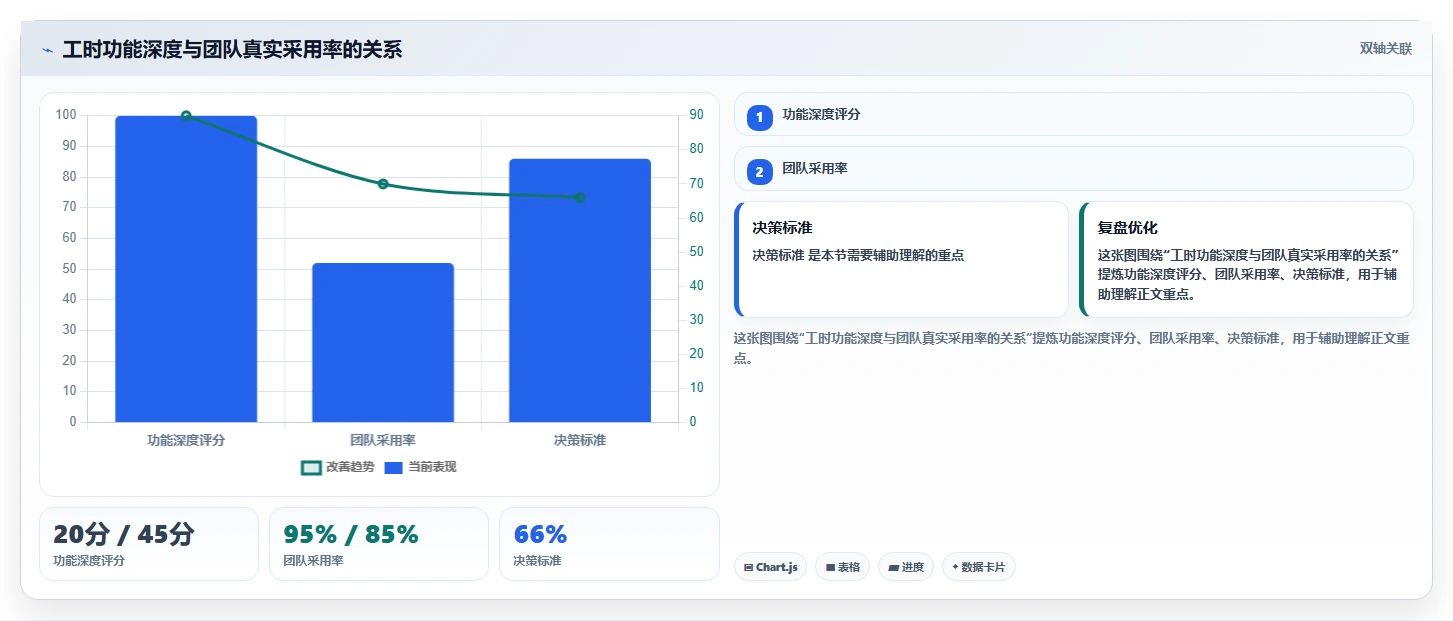Image resolution: width=1453 pixels, height=621 pixels.
Task: Click the 数据卡片 tag
Action: (x=979, y=567)
